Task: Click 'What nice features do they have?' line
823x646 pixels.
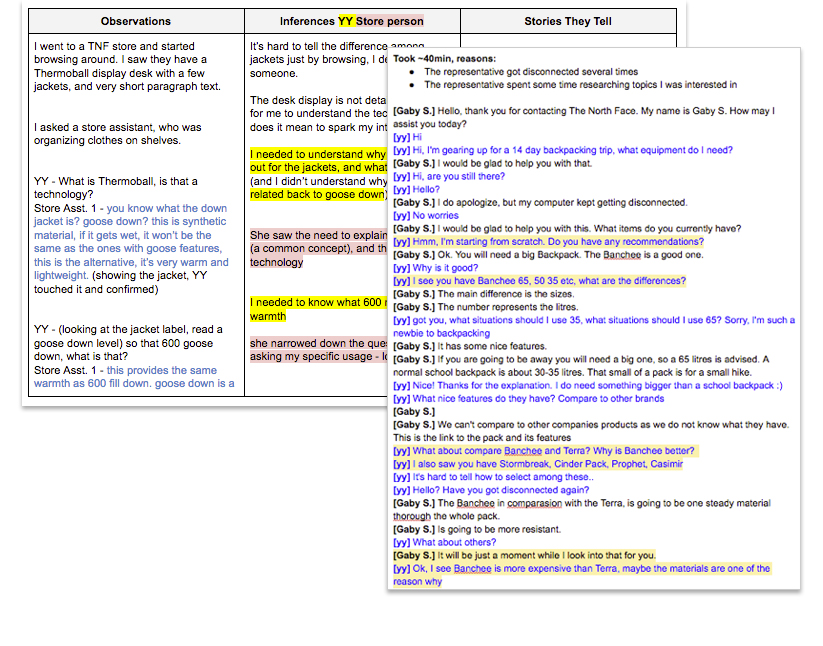Action: click(x=529, y=399)
